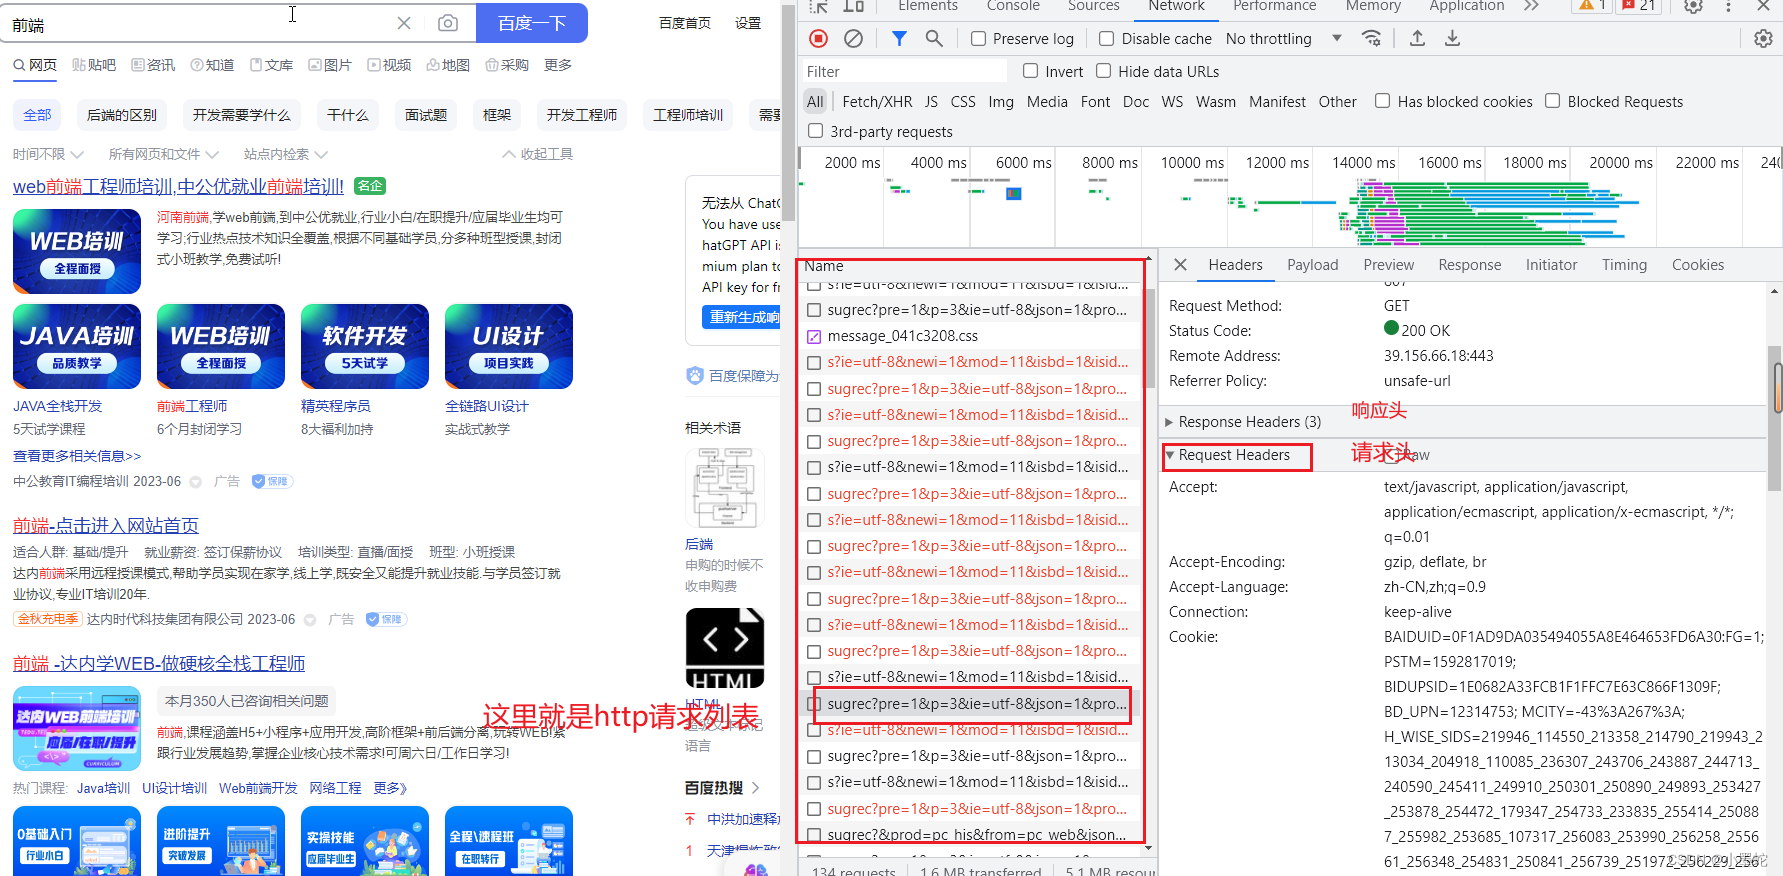Enable Disable cache checkbox

click(x=1106, y=39)
